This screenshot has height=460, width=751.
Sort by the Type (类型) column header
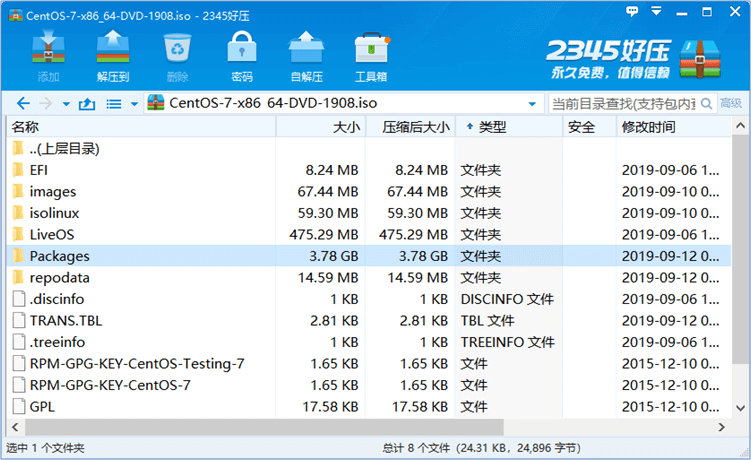pyautogui.click(x=509, y=127)
